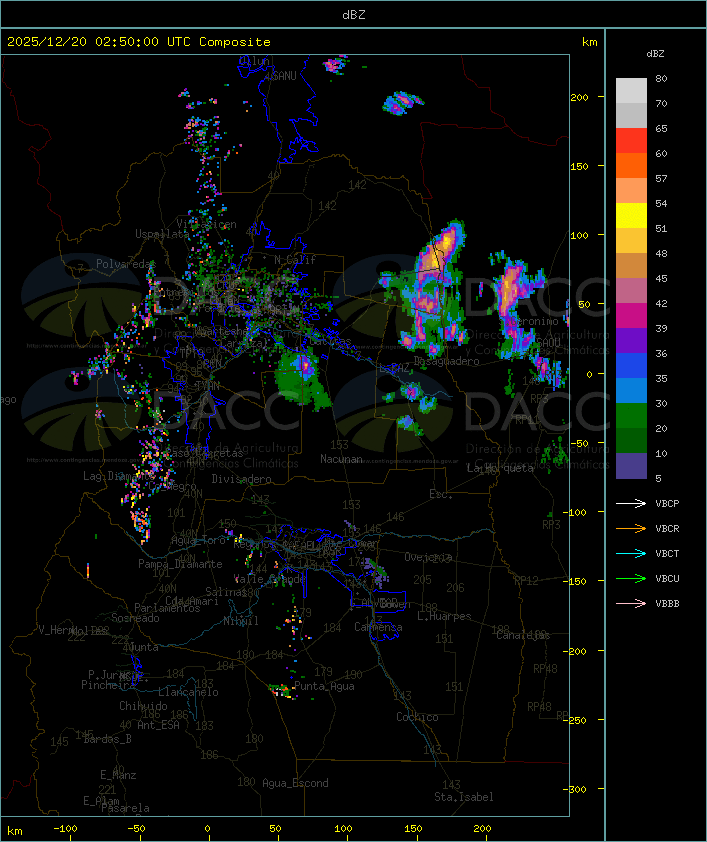Click the timestamp 2025/12/20 02:50:00 UTC Composite
This screenshot has height=842, width=707.
[x=139, y=42]
